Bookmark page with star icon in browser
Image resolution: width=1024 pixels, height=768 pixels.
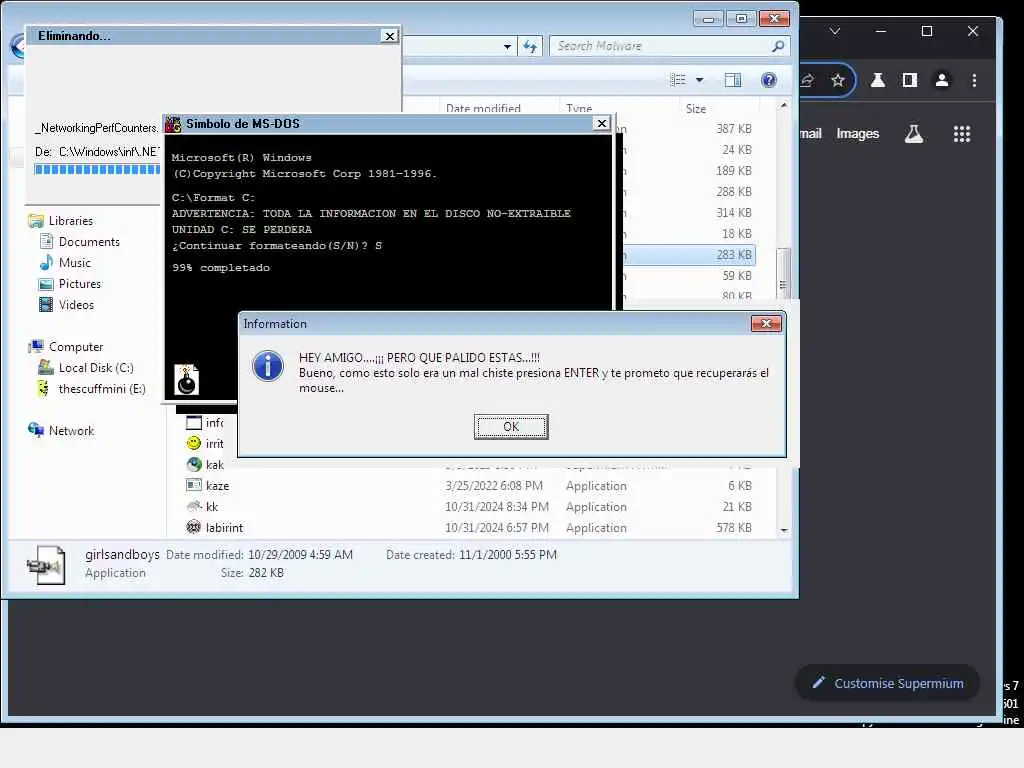coord(838,80)
